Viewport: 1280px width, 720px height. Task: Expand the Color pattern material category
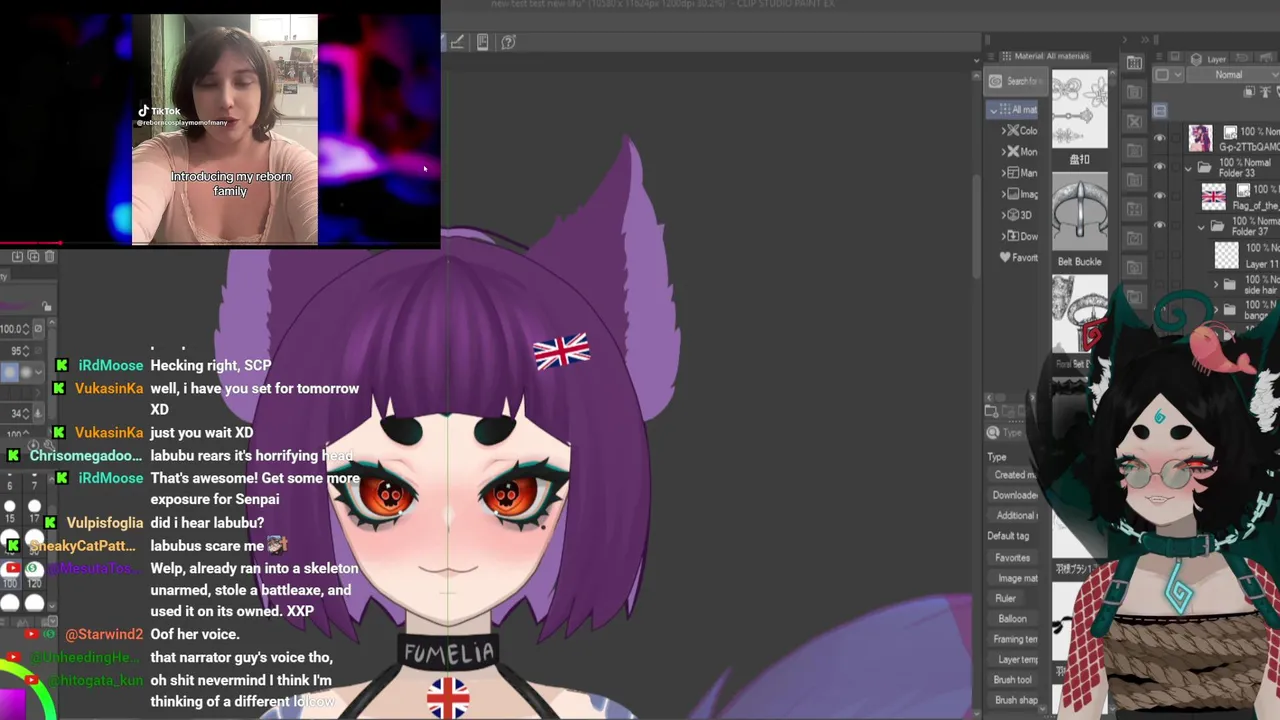click(1004, 131)
